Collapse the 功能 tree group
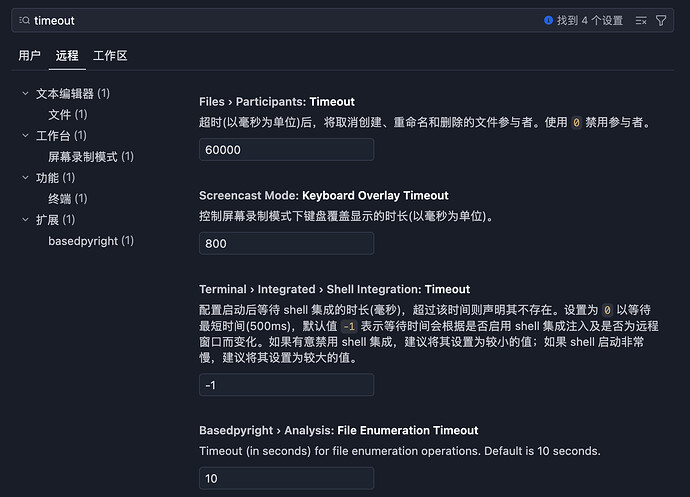 (25, 177)
